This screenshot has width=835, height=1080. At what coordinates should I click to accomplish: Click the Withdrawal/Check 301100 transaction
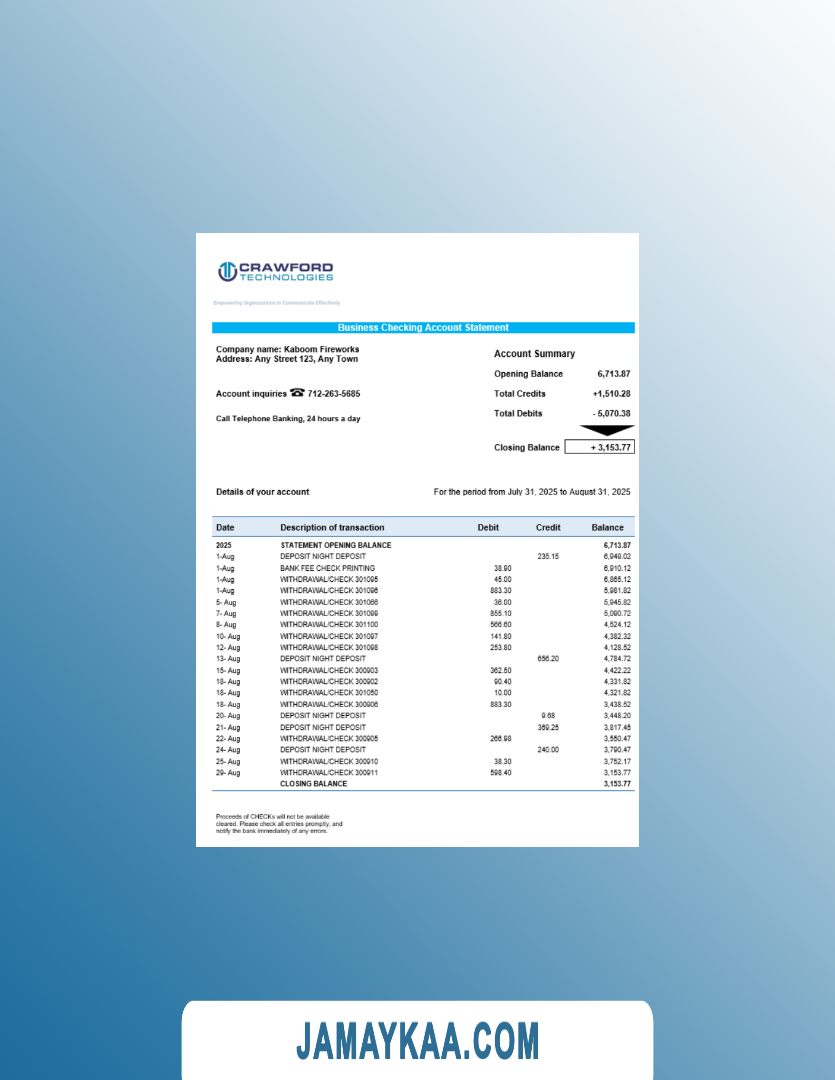coord(329,625)
